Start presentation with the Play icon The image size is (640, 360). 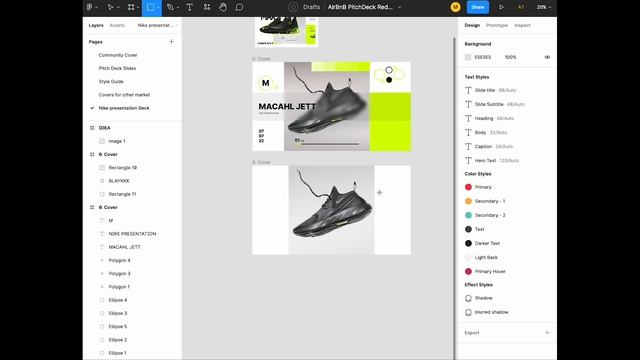point(501,7)
